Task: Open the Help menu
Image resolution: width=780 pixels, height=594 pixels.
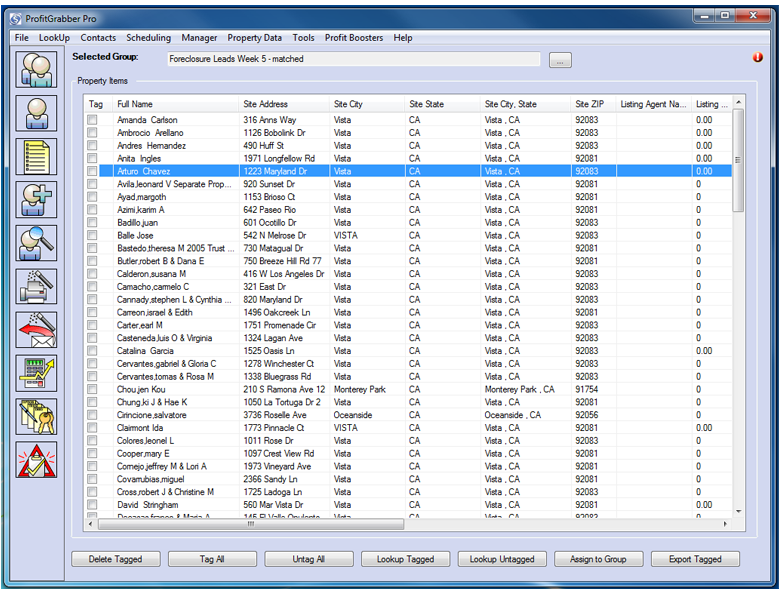Action: 402,38
